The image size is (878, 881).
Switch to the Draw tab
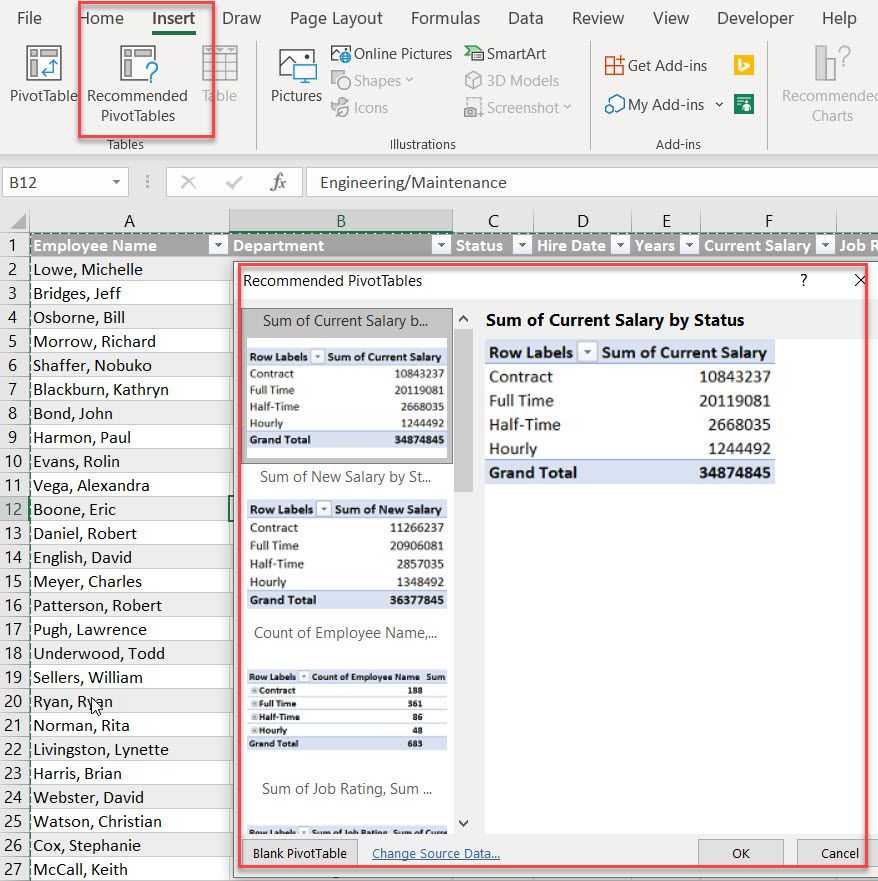[x=242, y=18]
